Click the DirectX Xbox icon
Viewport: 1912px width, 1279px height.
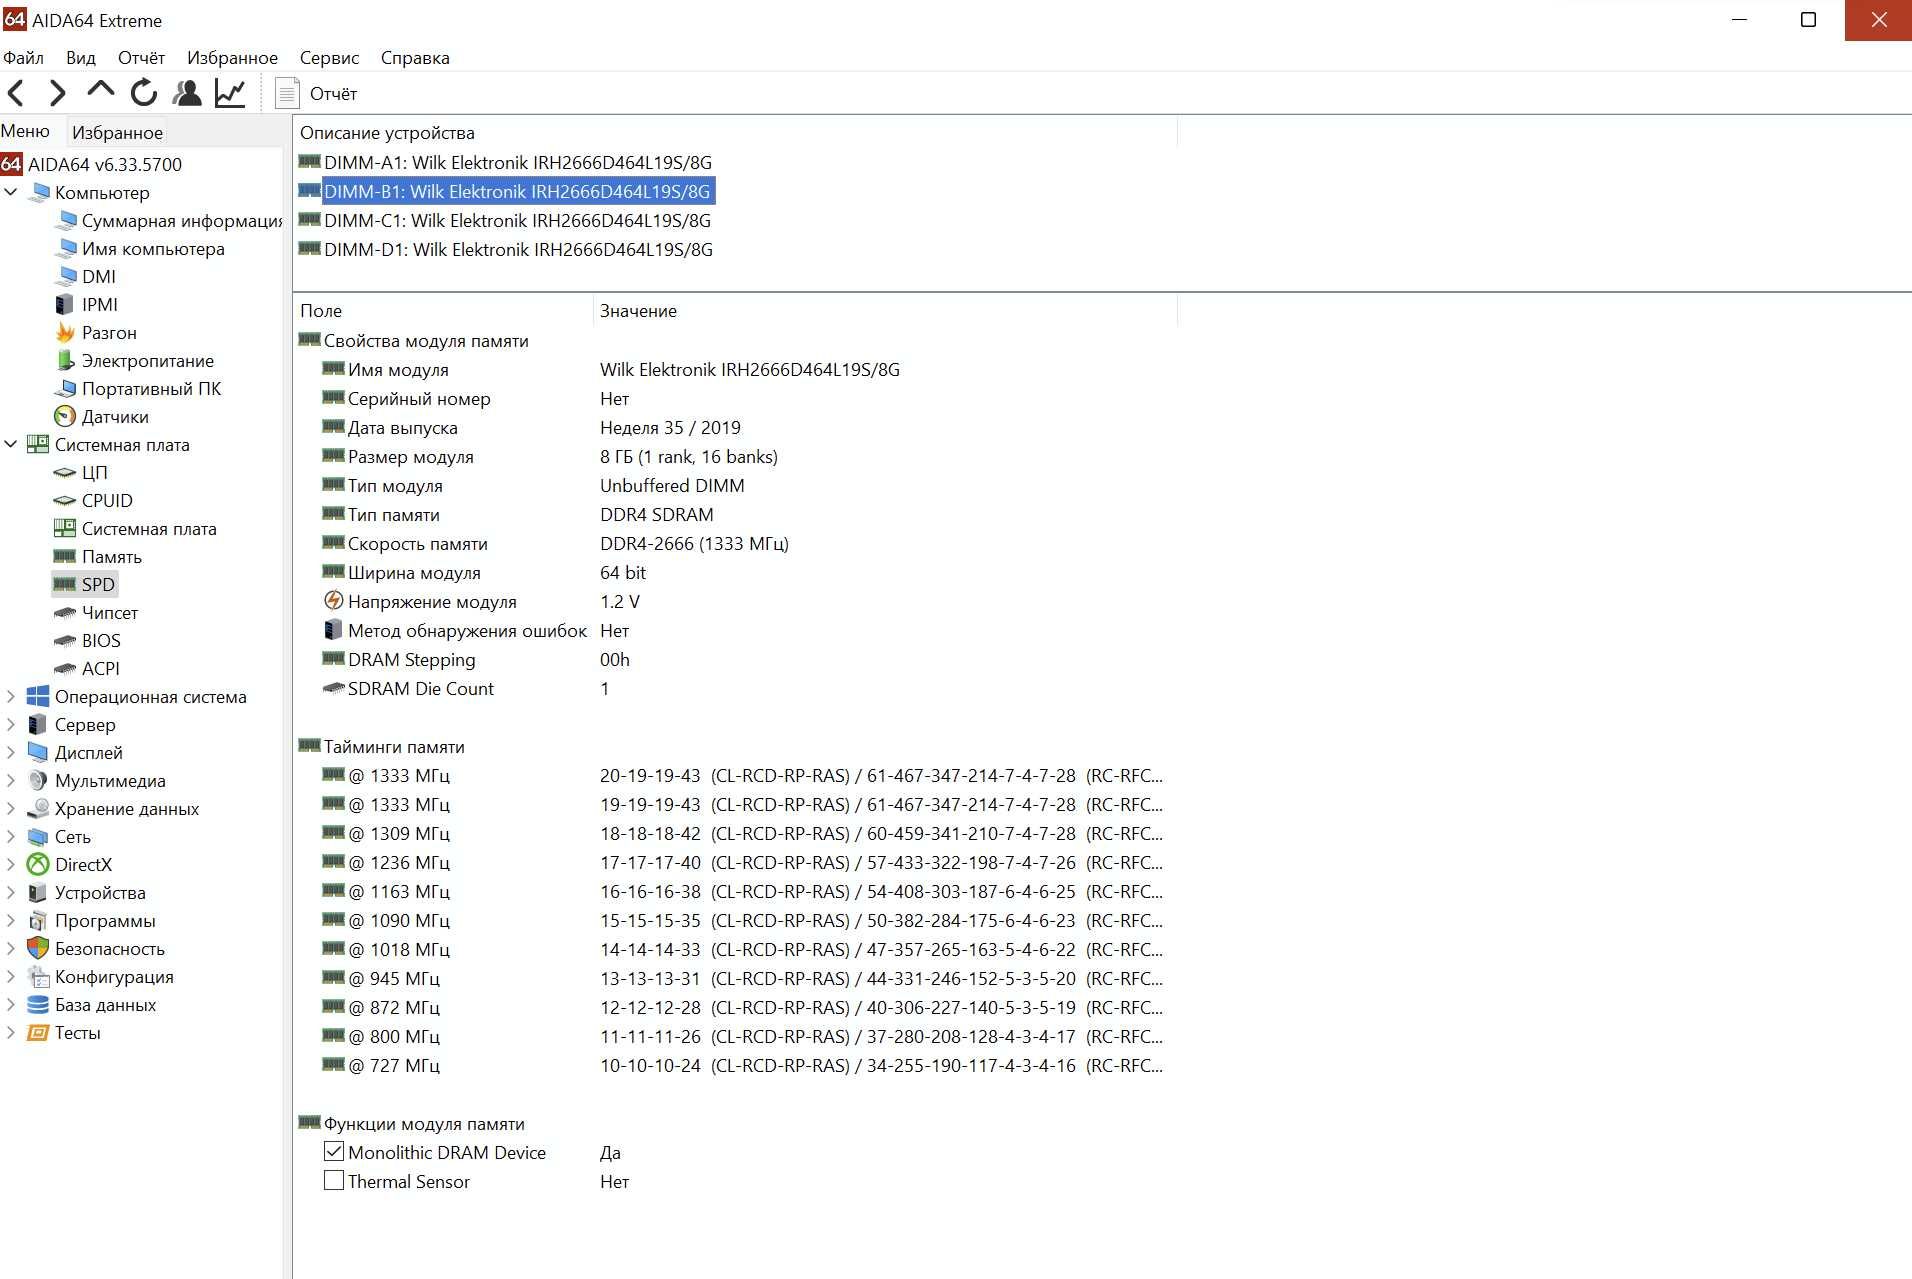38,864
